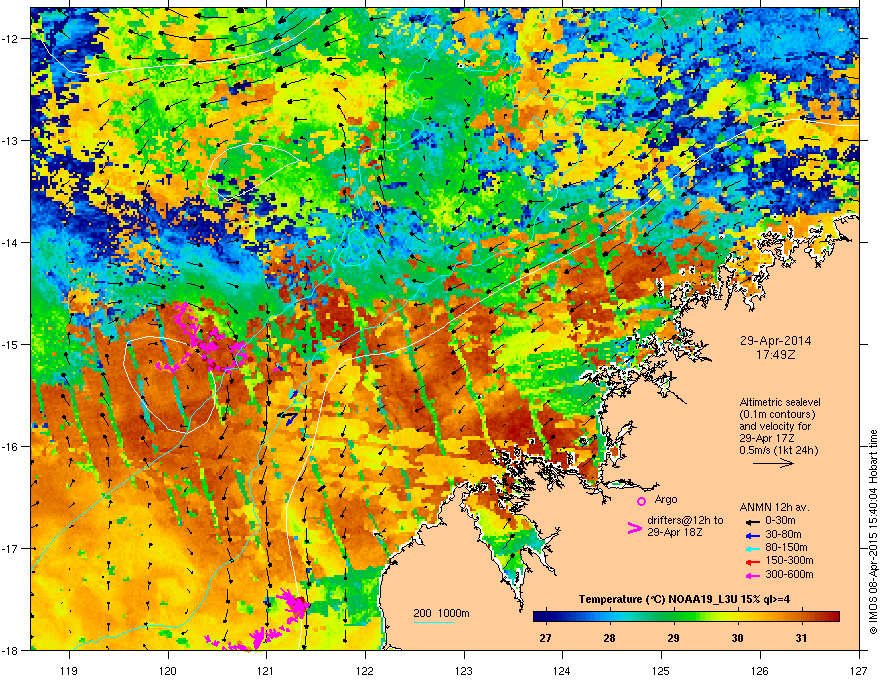This screenshot has width=880, height=680.
Task: Select the magenta arrow beside 300-600m
Action: point(752,575)
